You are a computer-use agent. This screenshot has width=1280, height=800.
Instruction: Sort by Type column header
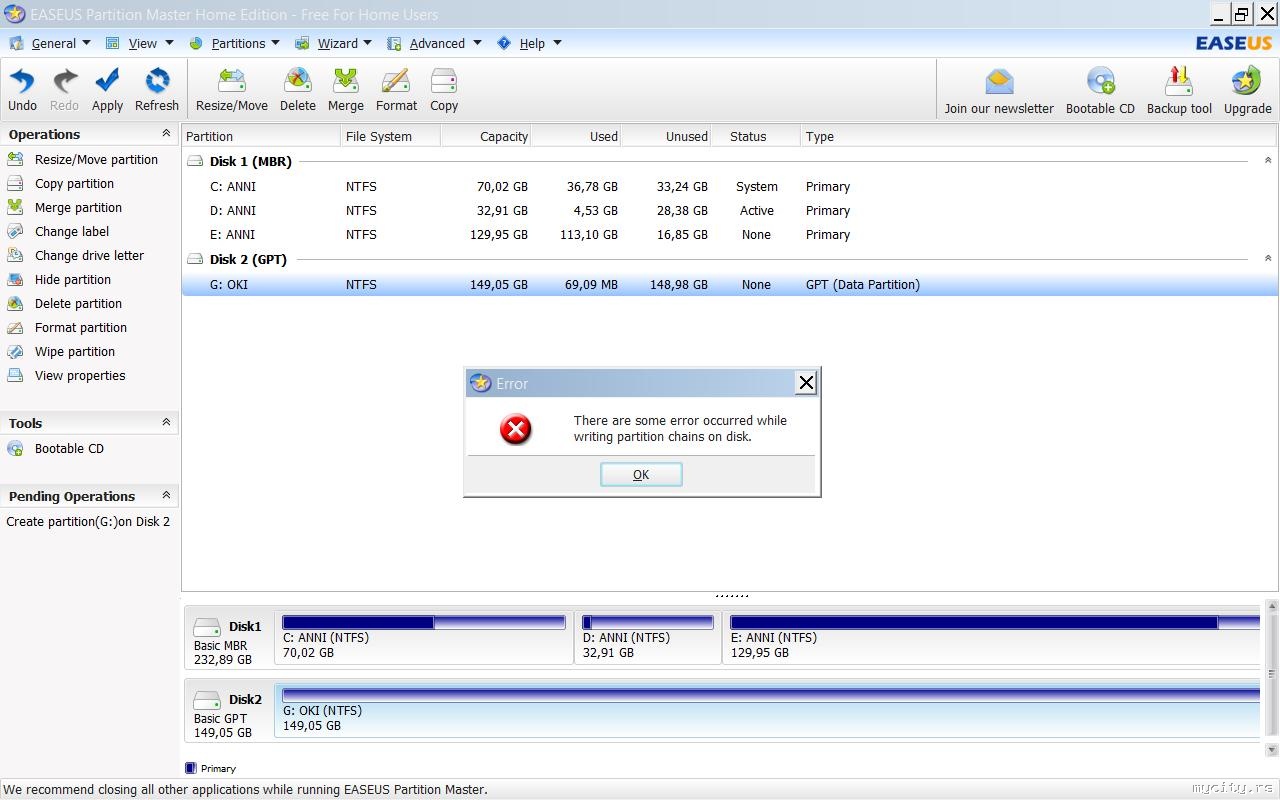(1039, 136)
